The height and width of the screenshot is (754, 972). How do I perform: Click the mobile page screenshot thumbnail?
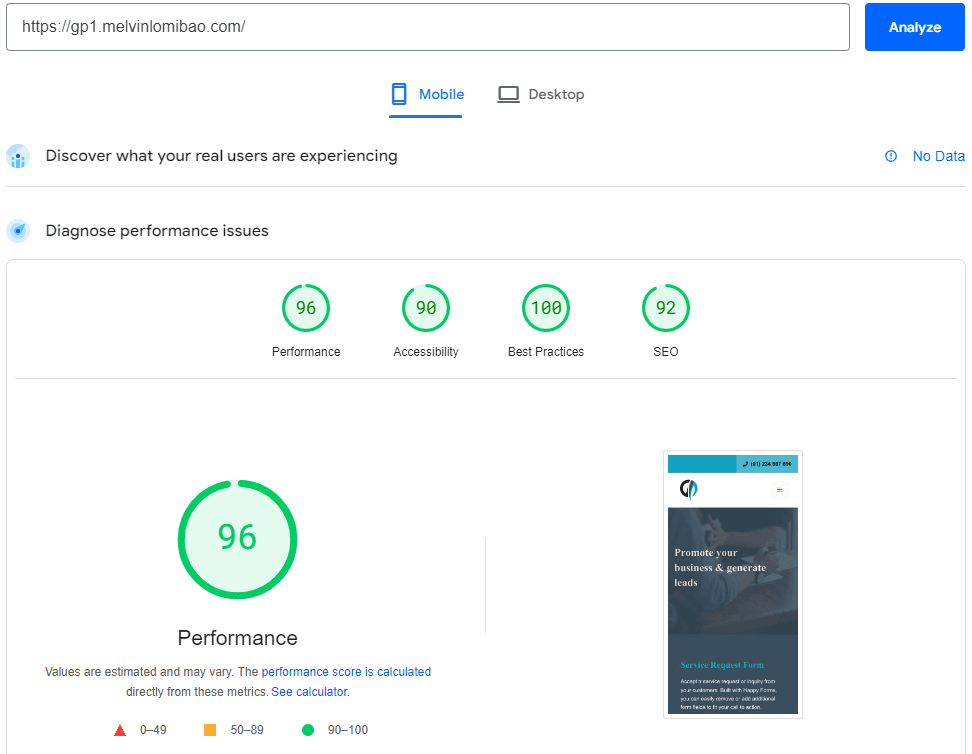click(733, 584)
